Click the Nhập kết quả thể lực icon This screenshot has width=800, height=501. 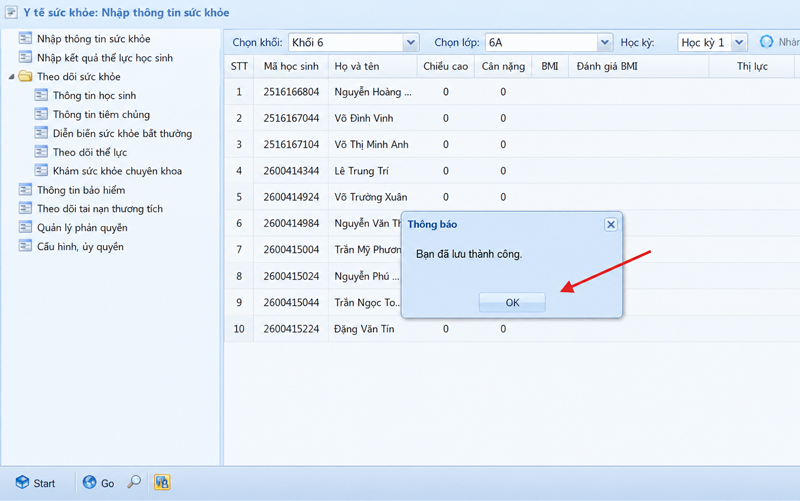(x=25, y=57)
